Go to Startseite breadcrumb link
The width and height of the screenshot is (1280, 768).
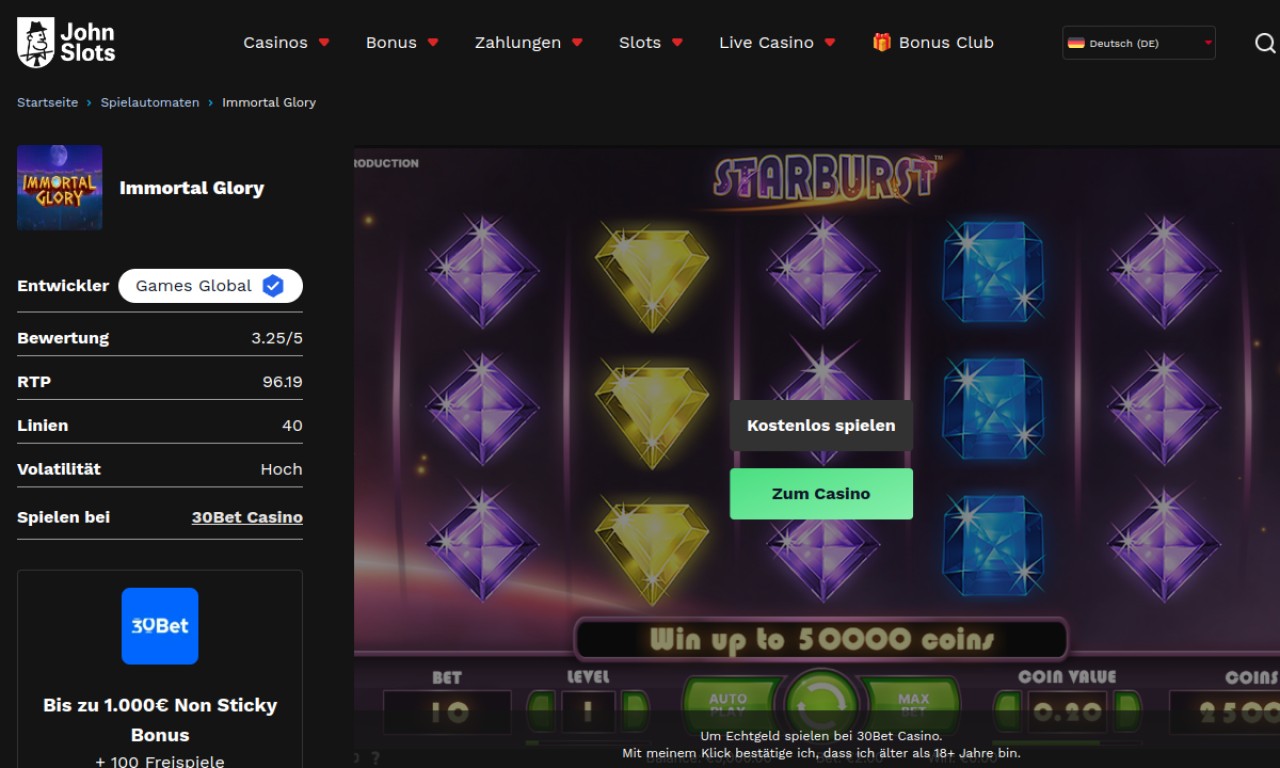(47, 102)
